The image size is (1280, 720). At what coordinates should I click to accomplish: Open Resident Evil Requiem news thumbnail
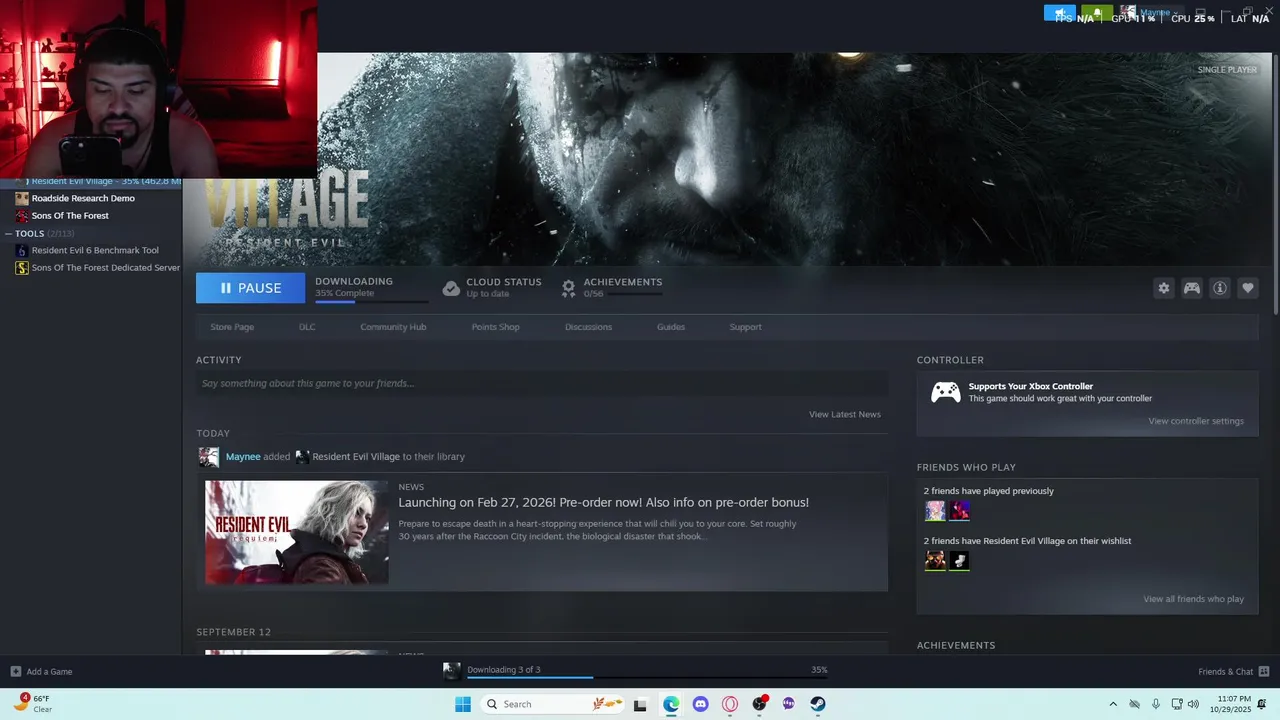(x=297, y=532)
